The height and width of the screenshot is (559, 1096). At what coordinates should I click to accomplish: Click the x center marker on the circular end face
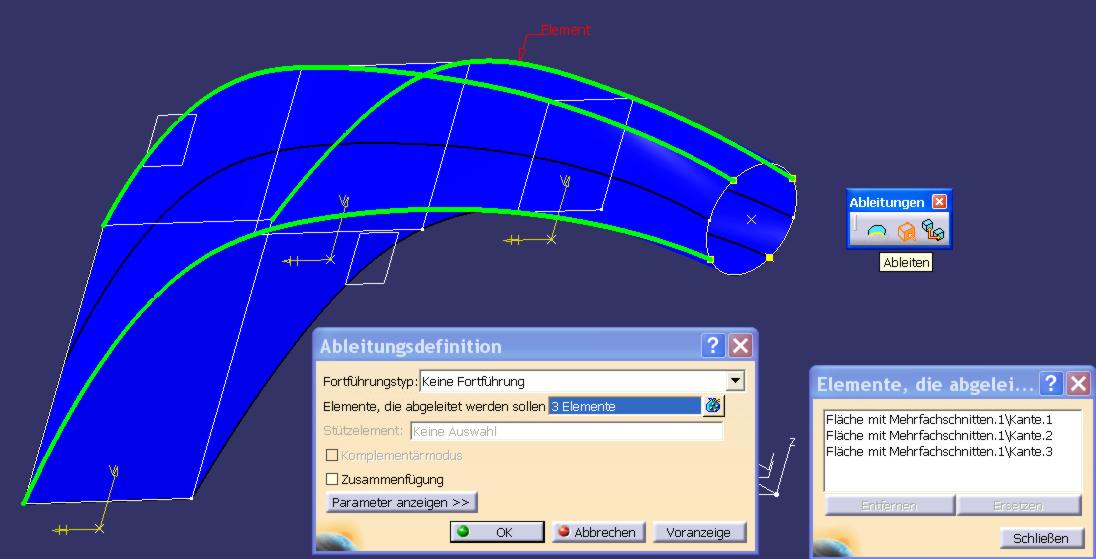click(751, 219)
